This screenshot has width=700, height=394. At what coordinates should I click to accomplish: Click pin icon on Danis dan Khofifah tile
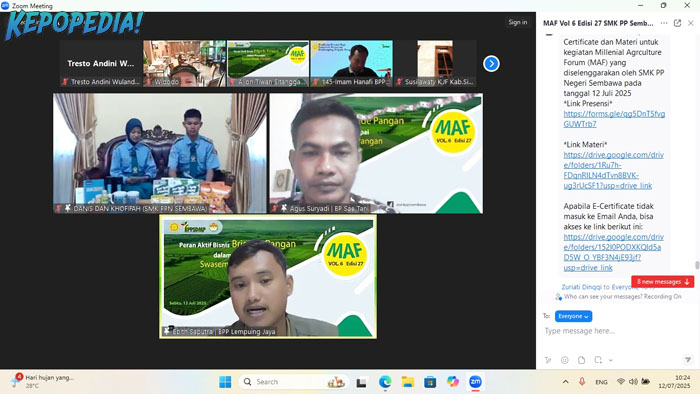pyautogui.click(x=67, y=208)
